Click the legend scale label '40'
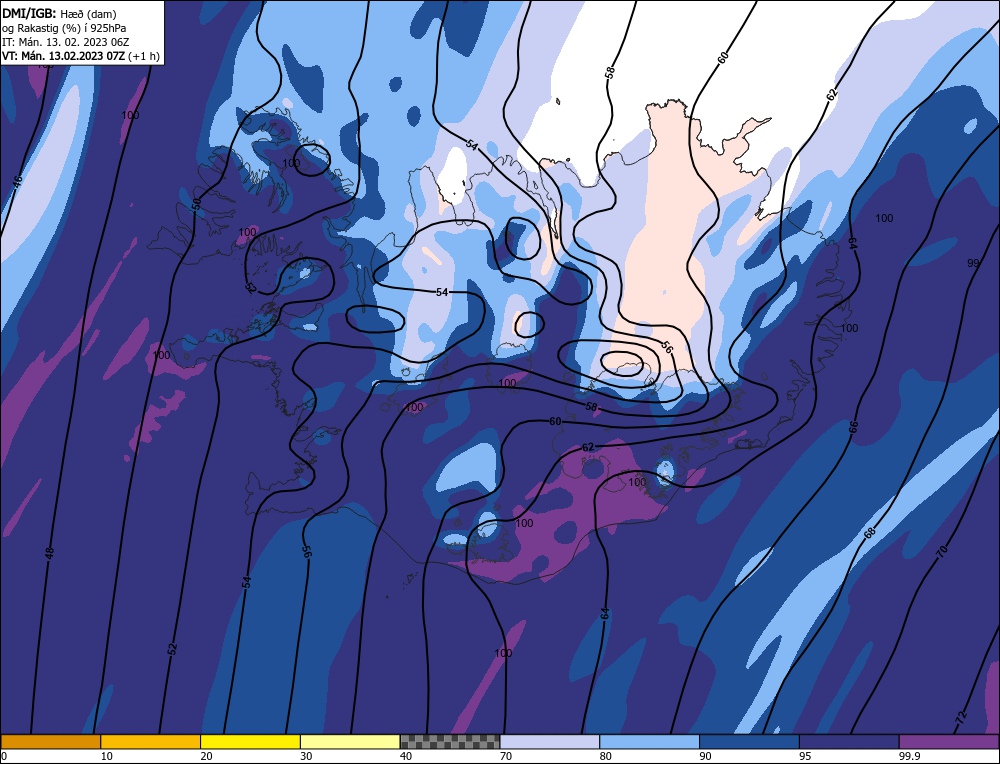The image size is (1000, 764). tap(406, 756)
